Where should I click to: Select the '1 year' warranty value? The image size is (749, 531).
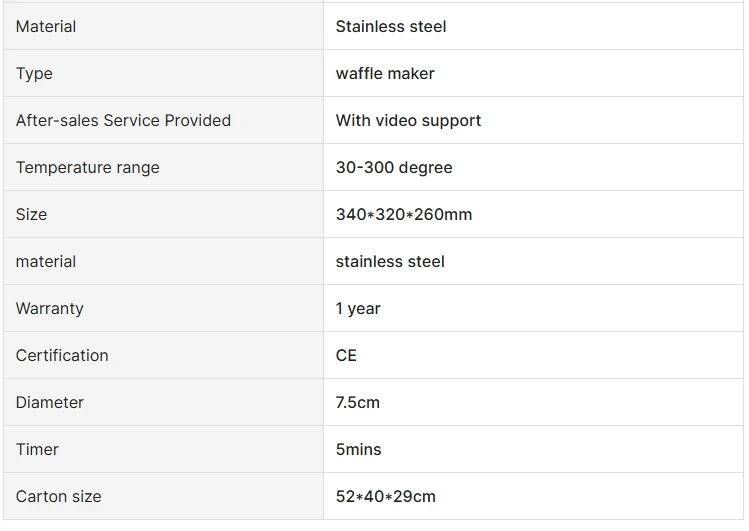358,309
